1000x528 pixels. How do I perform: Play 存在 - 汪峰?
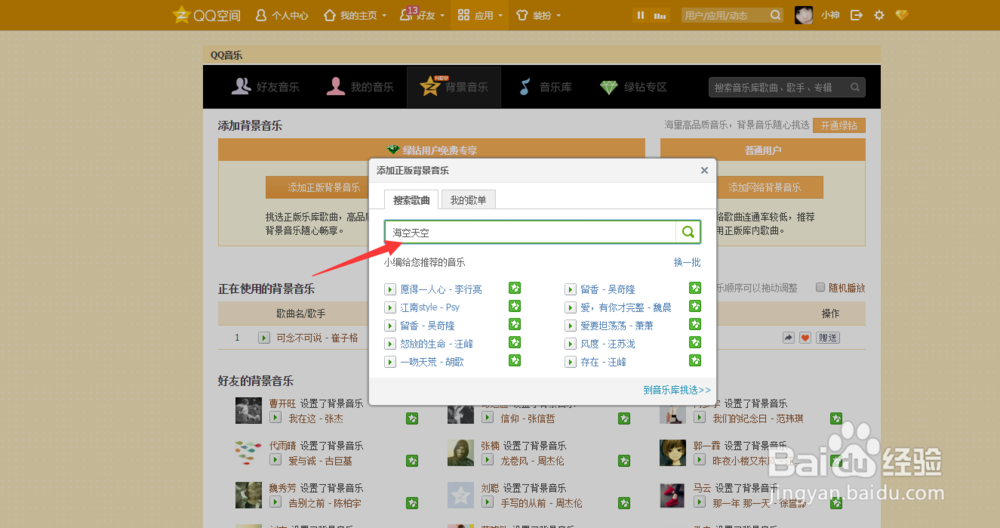(x=570, y=362)
